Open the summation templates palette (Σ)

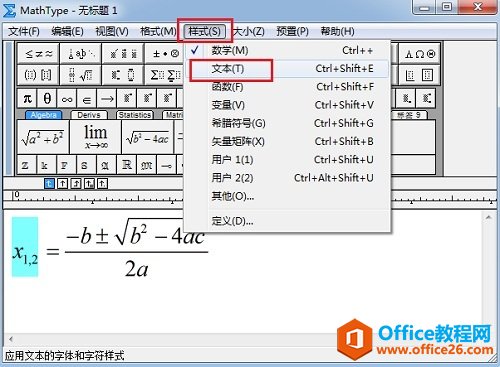point(165,75)
